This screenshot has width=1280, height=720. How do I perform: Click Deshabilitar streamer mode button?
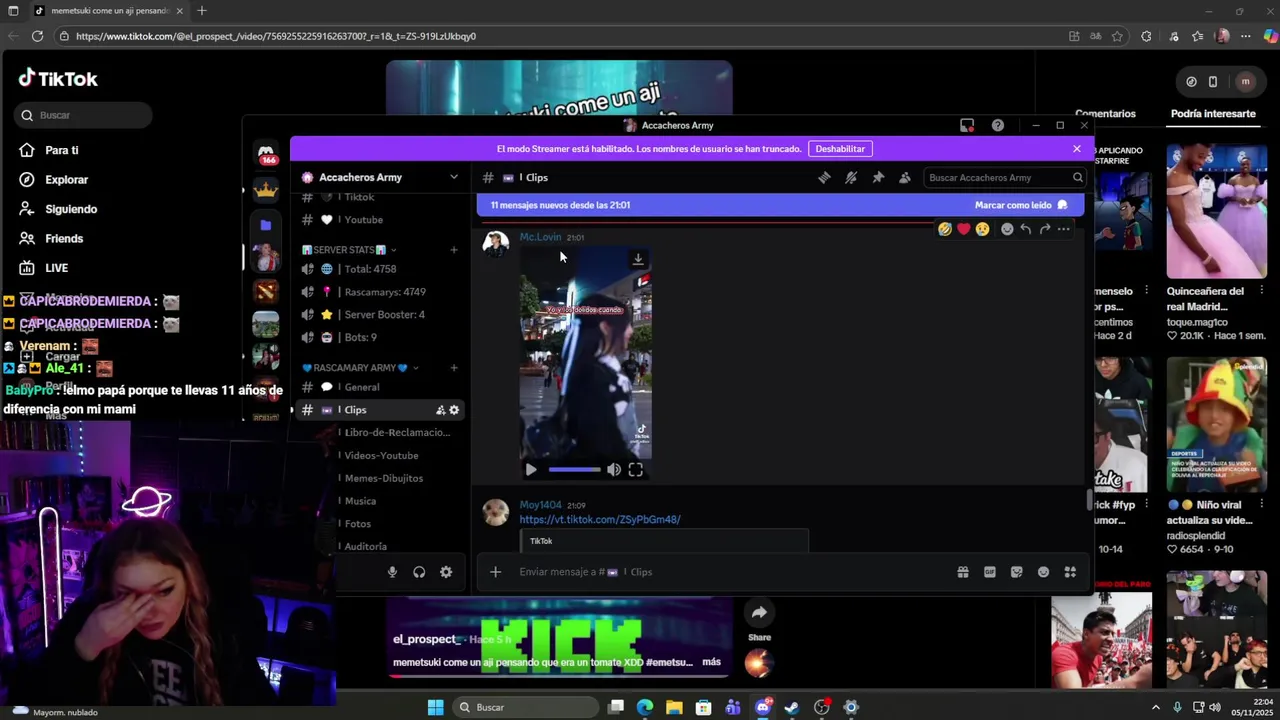tap(840, 148)
